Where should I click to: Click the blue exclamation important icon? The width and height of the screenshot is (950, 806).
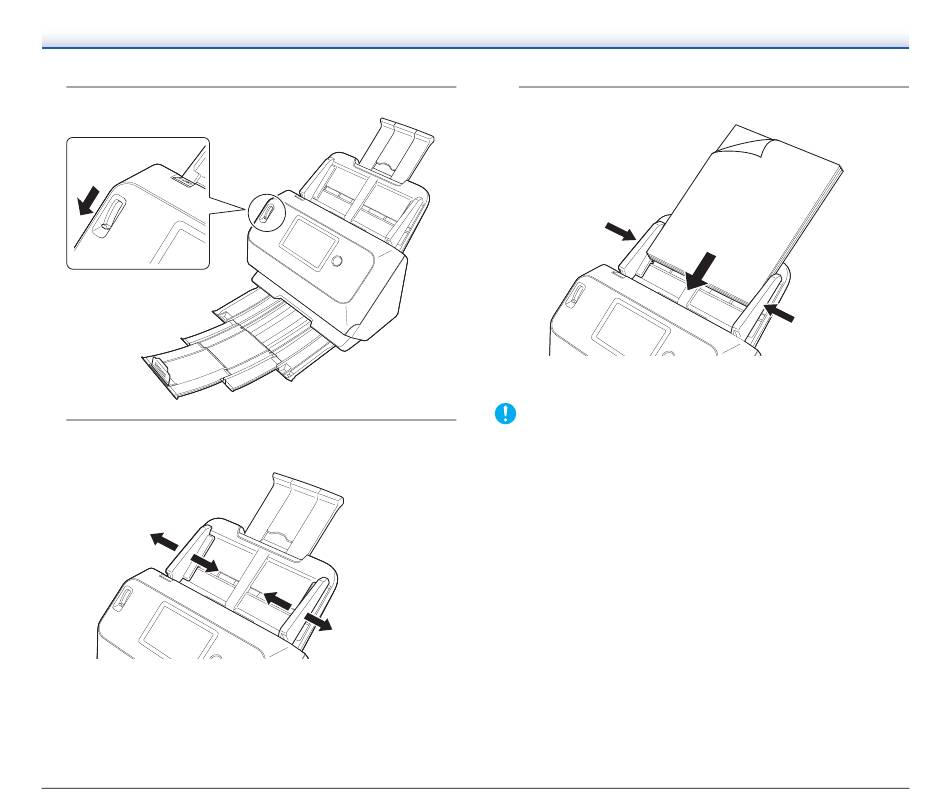[x=505, y=414]
